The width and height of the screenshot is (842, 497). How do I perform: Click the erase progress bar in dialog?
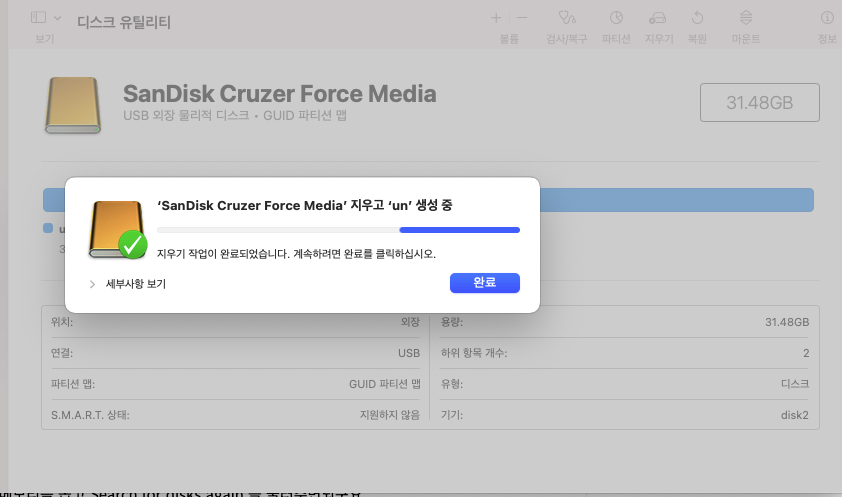point(338,230)
